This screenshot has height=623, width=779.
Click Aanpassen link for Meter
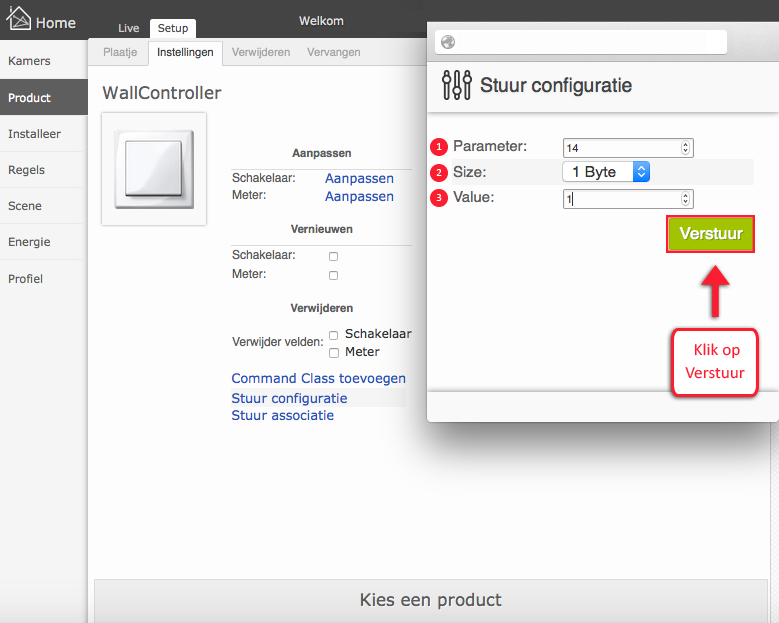(x=359, y=197)
